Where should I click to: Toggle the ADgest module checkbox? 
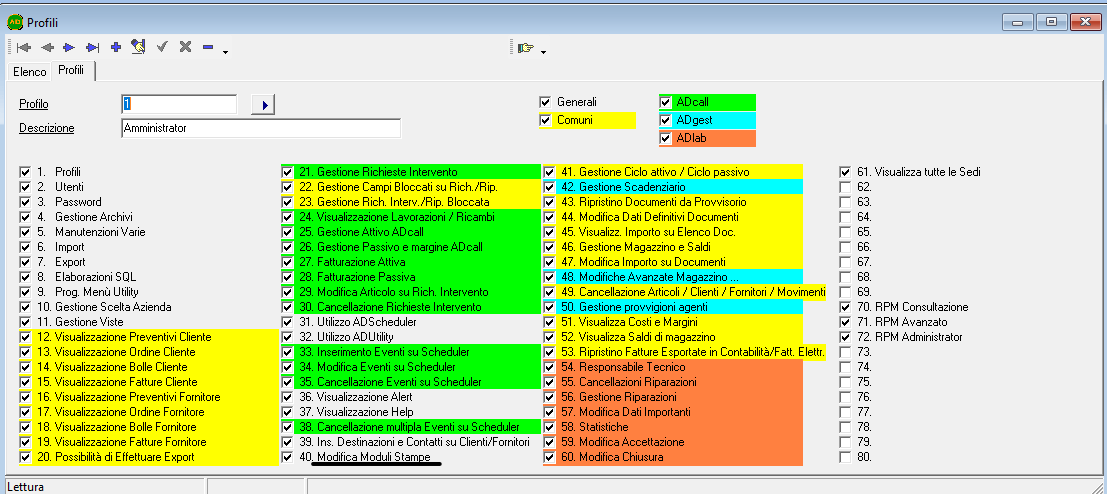point(666,120)
